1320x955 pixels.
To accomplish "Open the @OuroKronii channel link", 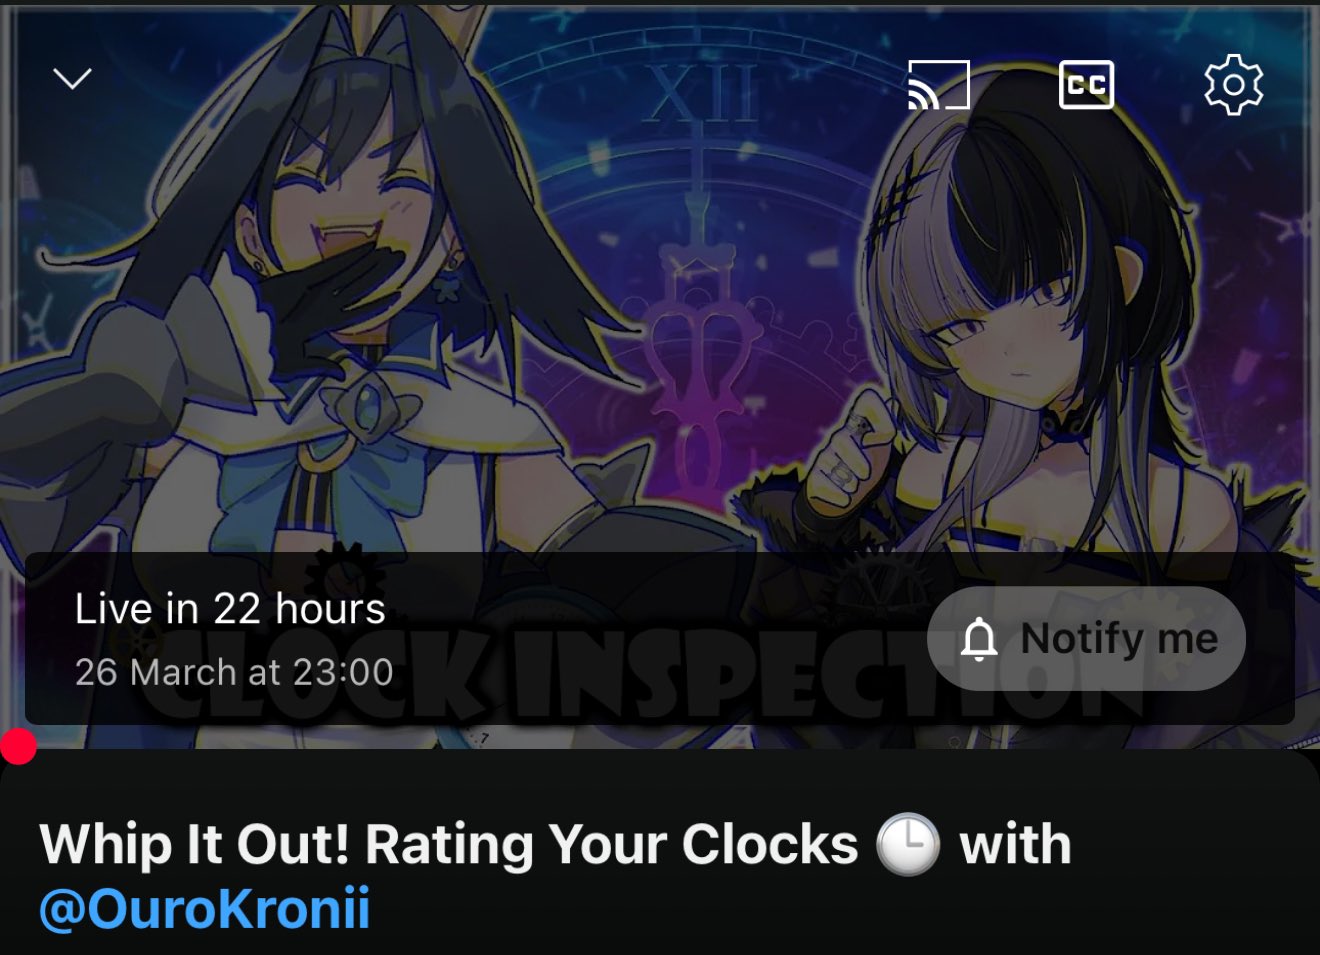I will tap(204, 908).
